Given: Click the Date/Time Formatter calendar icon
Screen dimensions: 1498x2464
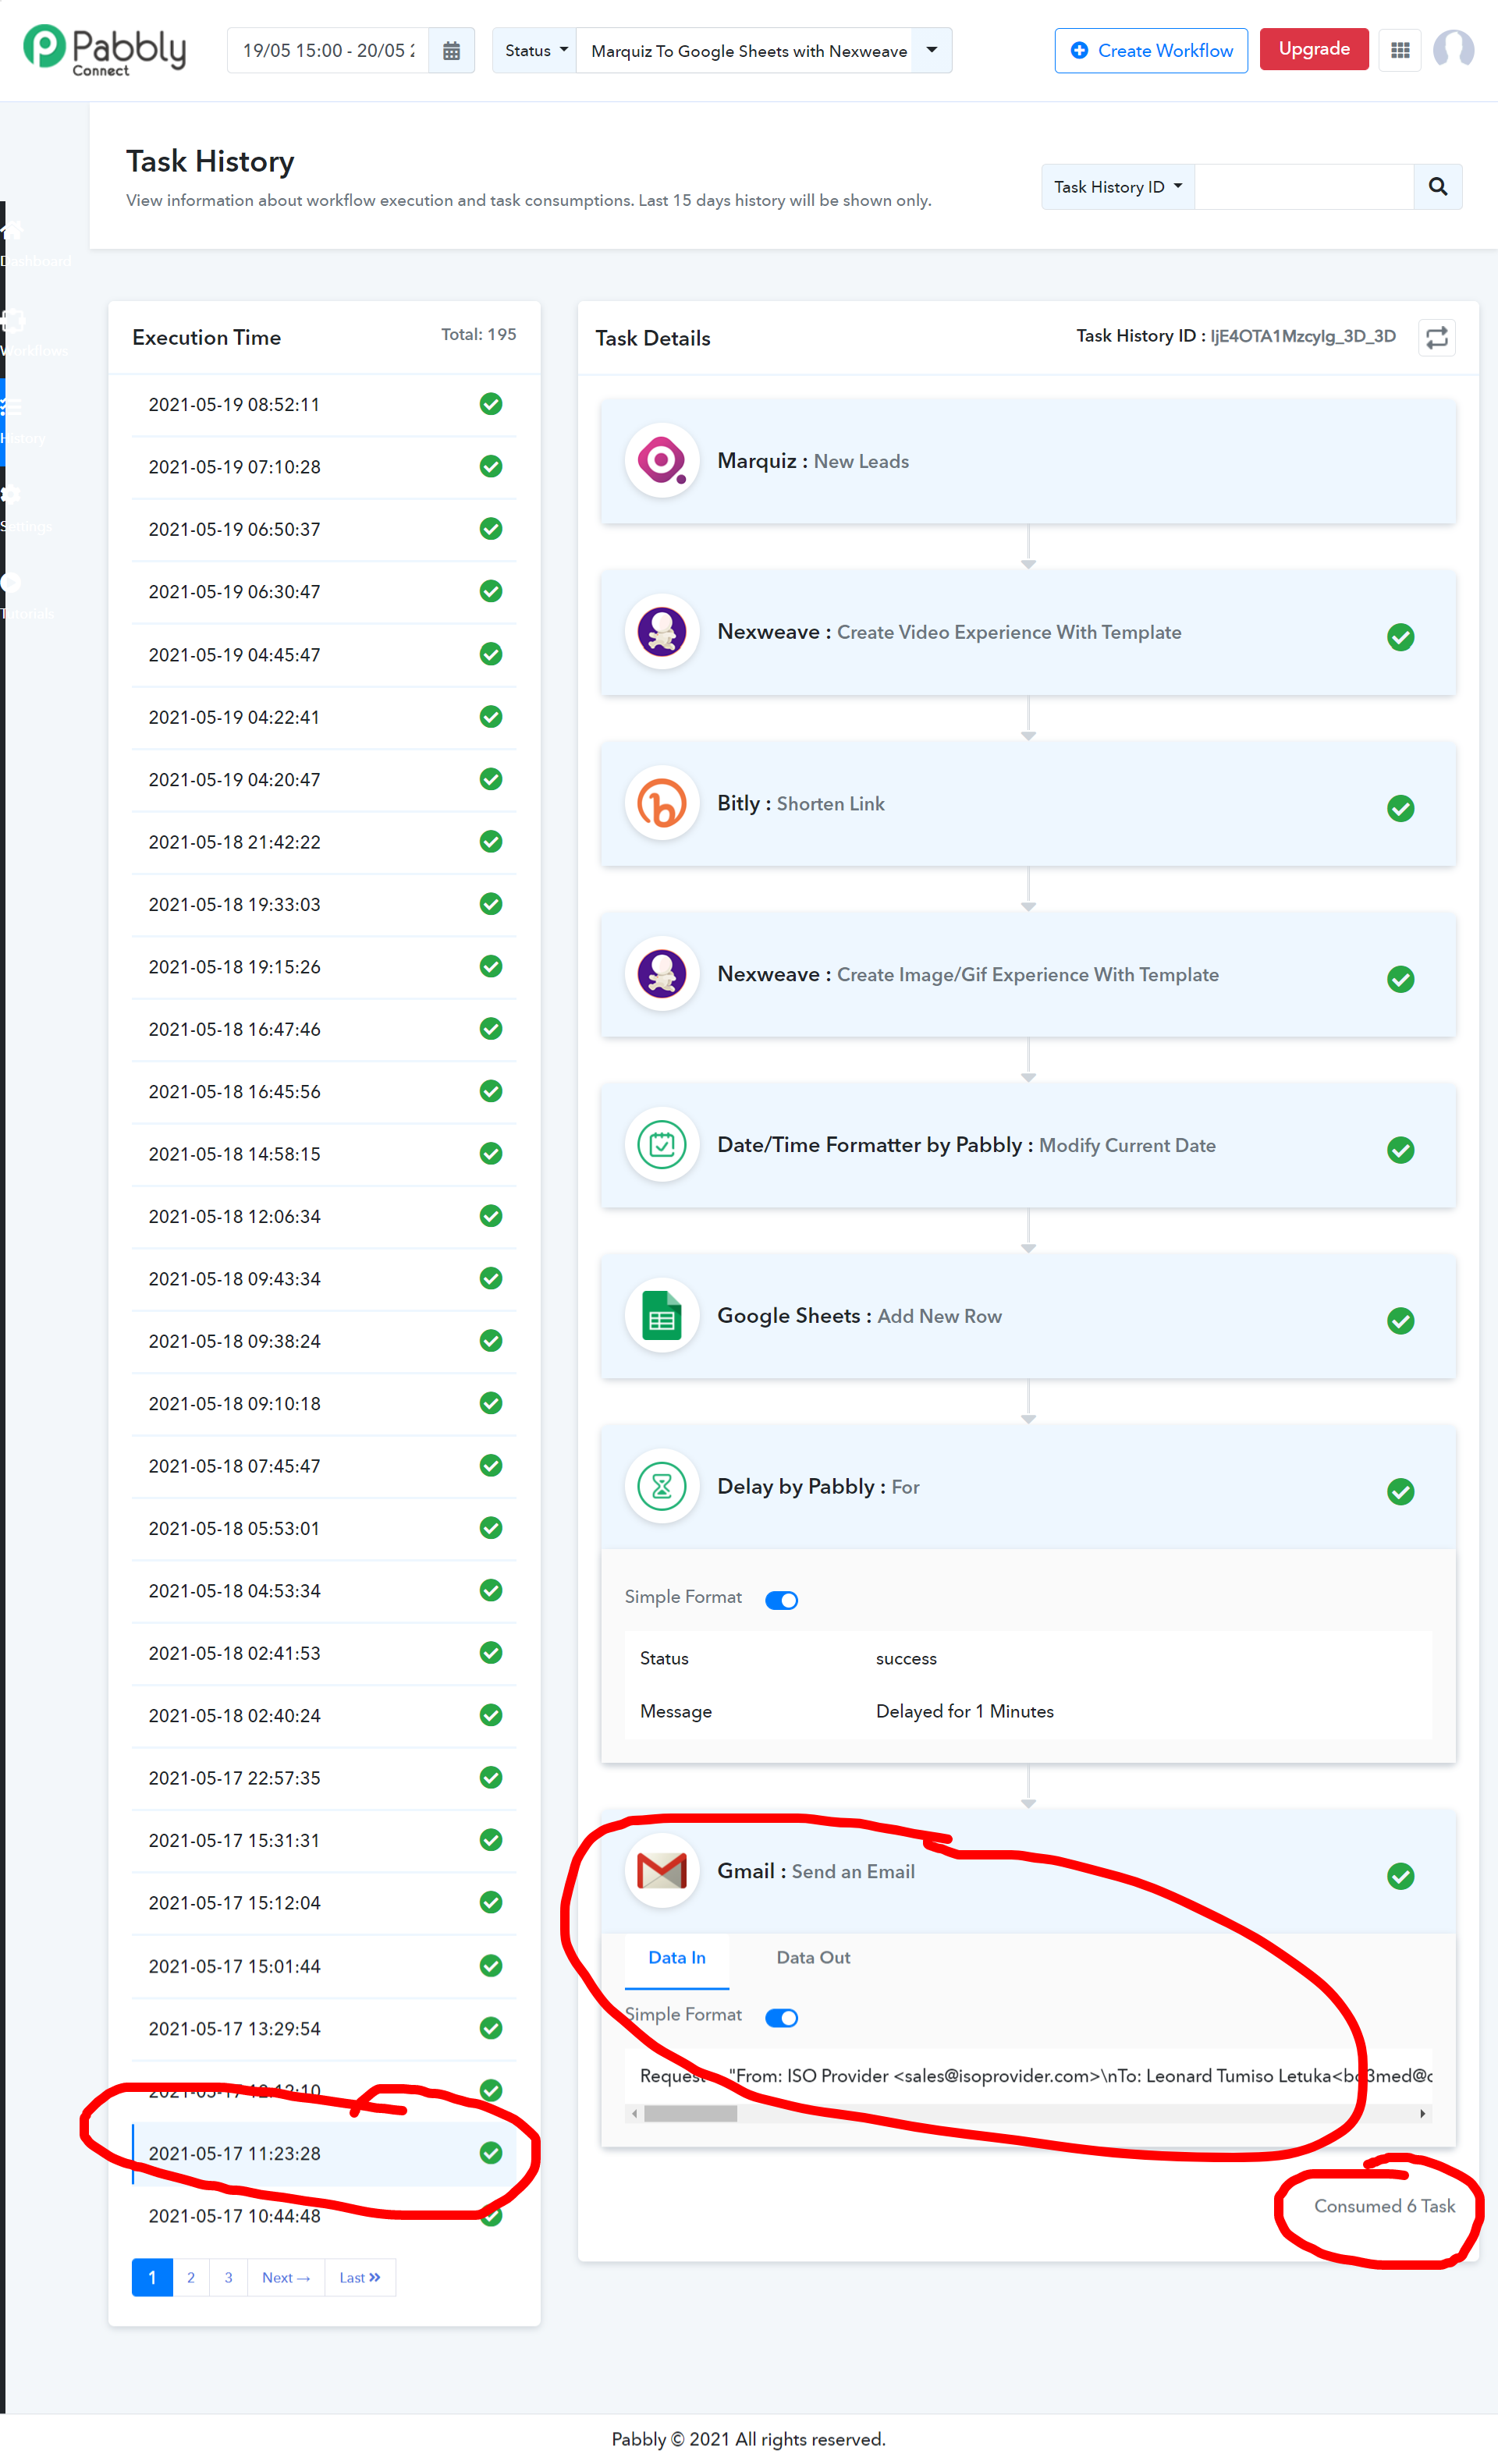Looking at the screenshot, I should point(661,1145).
